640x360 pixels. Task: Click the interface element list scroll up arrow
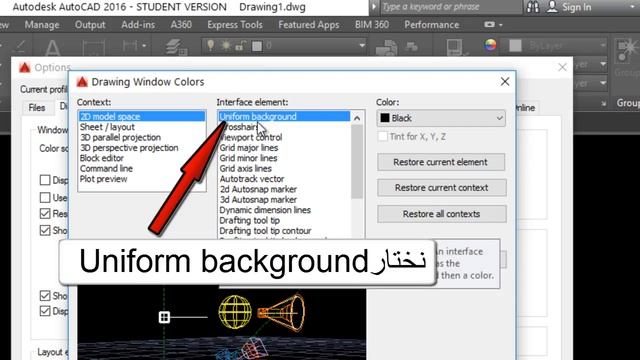(x=357, y=118)
